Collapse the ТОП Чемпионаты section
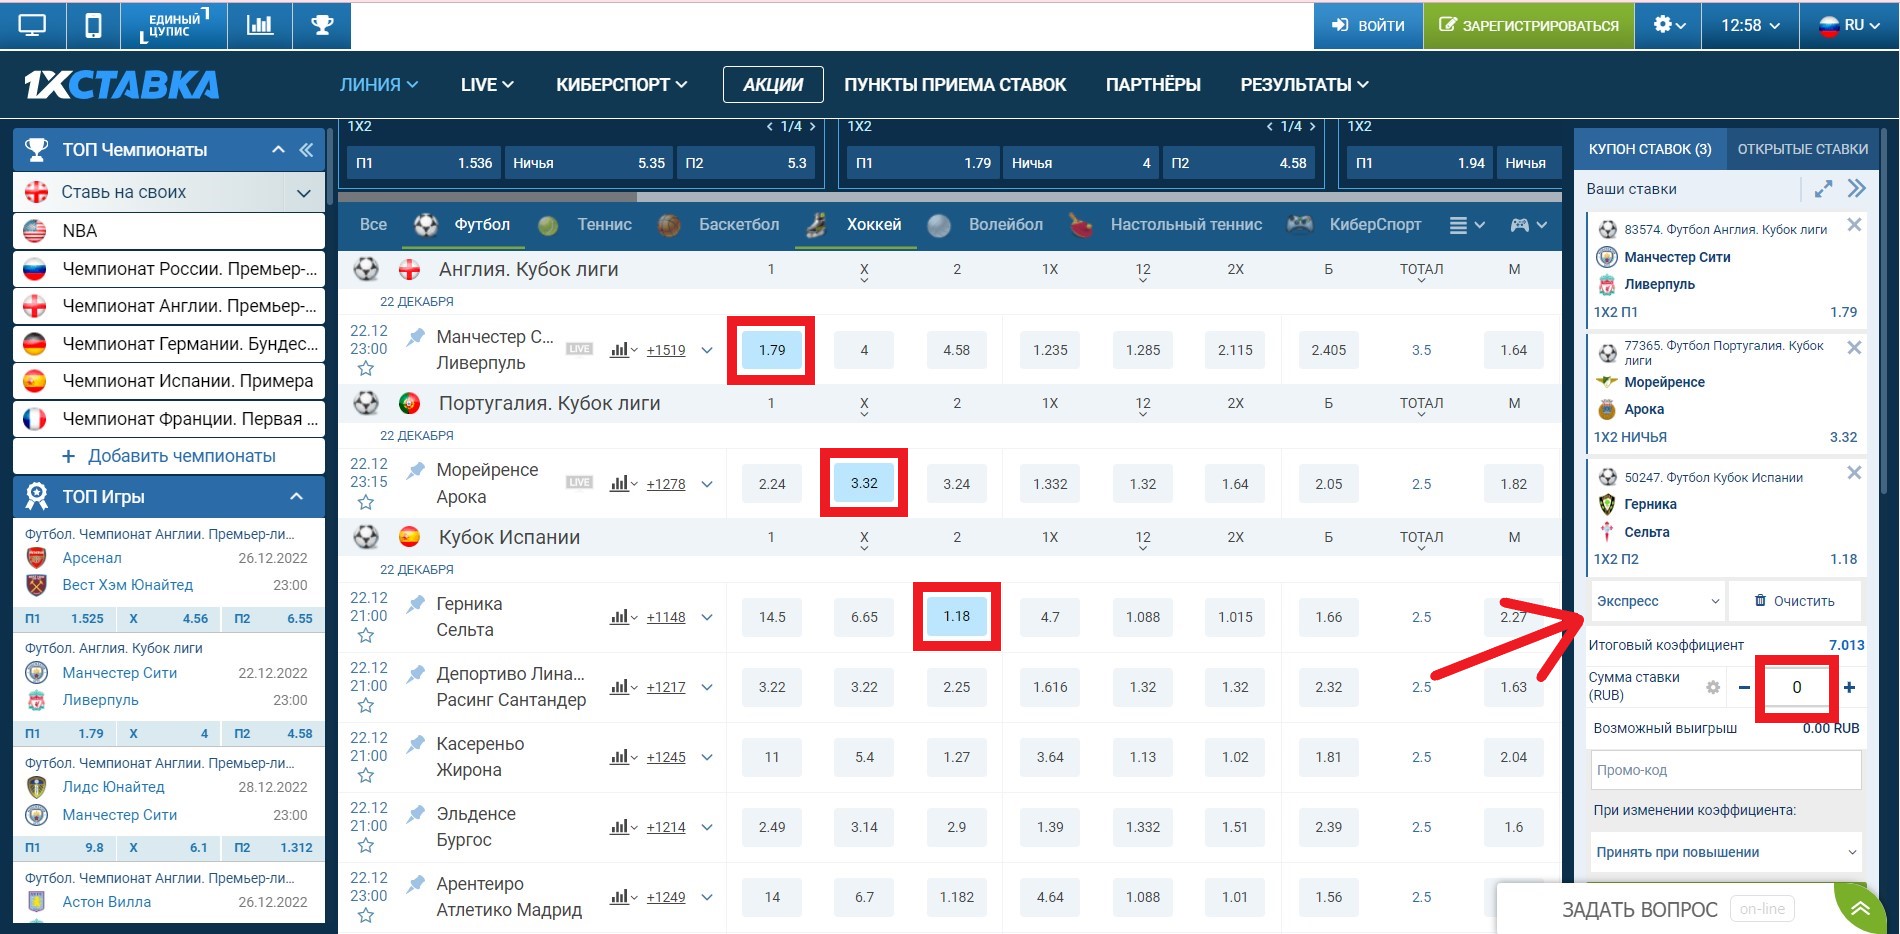The width and height of the screenshot is (1900, 934). pos(278,150)
